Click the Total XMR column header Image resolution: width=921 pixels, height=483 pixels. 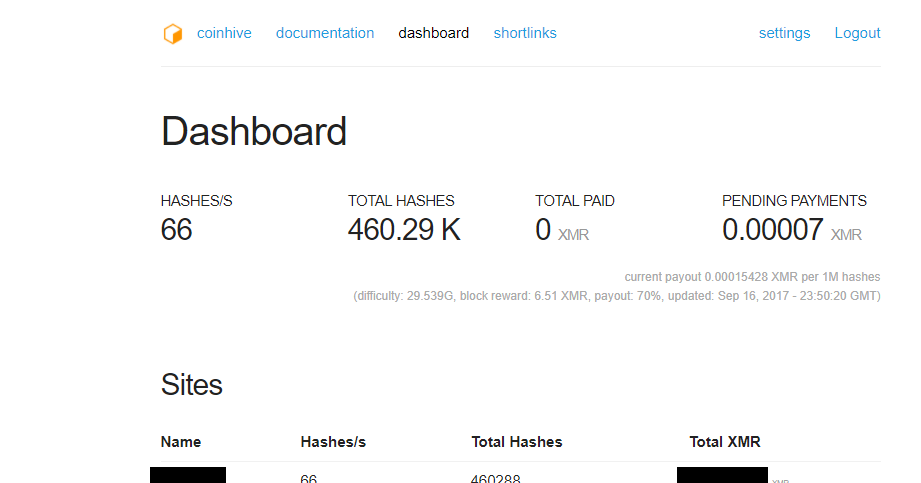725,442
